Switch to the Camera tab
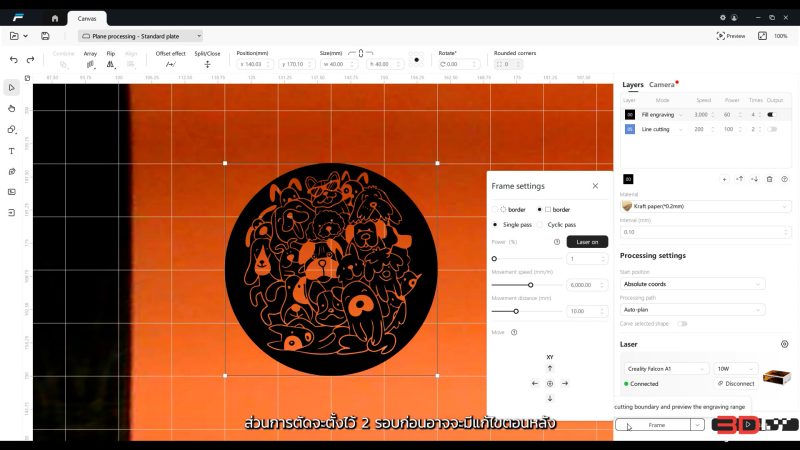Image resolution: width=800 pixels, height=450 pixels. 662,85
